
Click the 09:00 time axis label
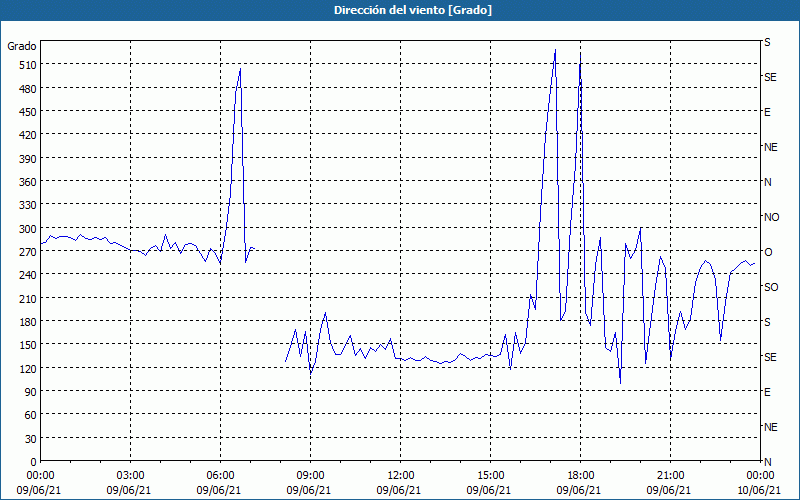(x=311, y=475)
